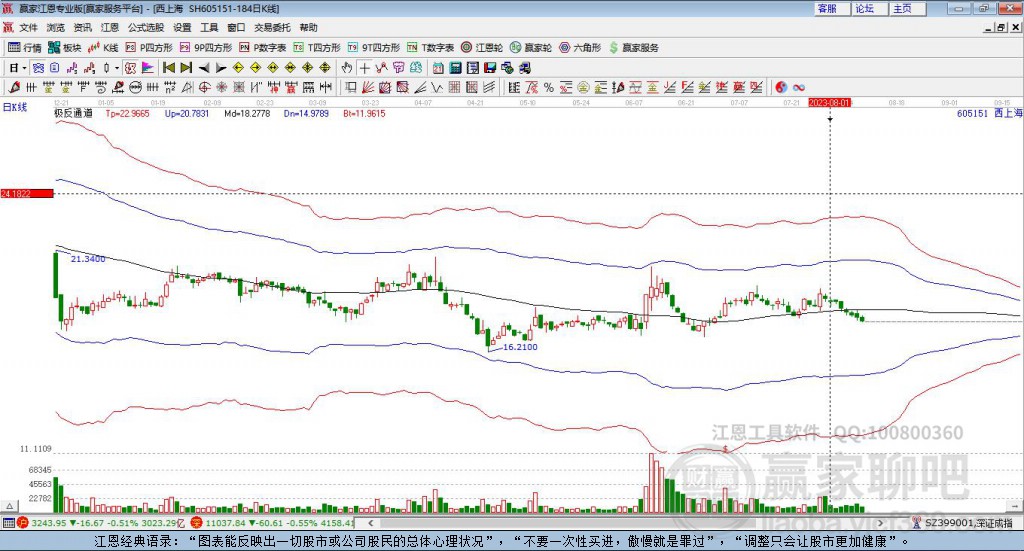Image resolution: width=1024 pixels, height=551 pixels.
Task: Click the red 24.1822 price axis marker
Action: point(27,193)
